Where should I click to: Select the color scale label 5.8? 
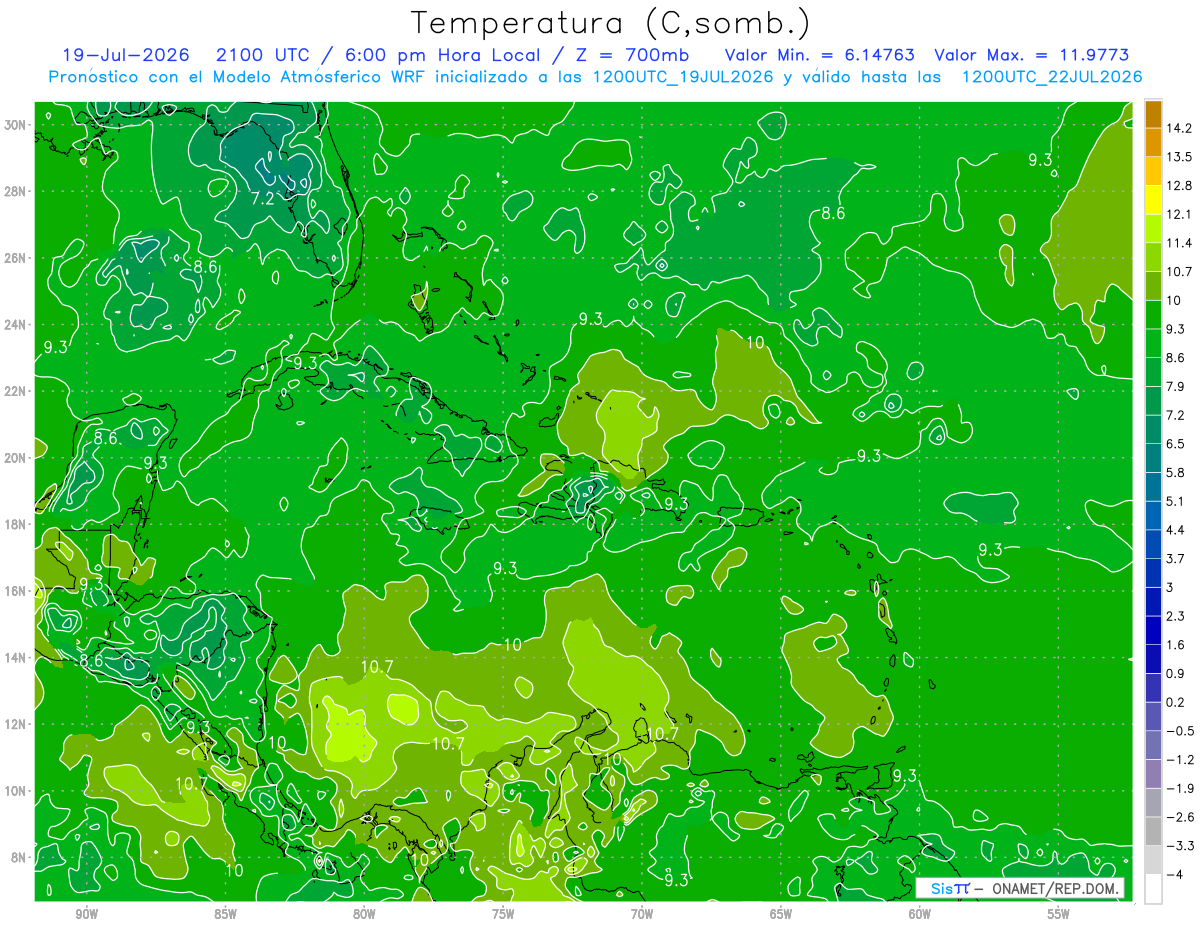point(1176,472)
